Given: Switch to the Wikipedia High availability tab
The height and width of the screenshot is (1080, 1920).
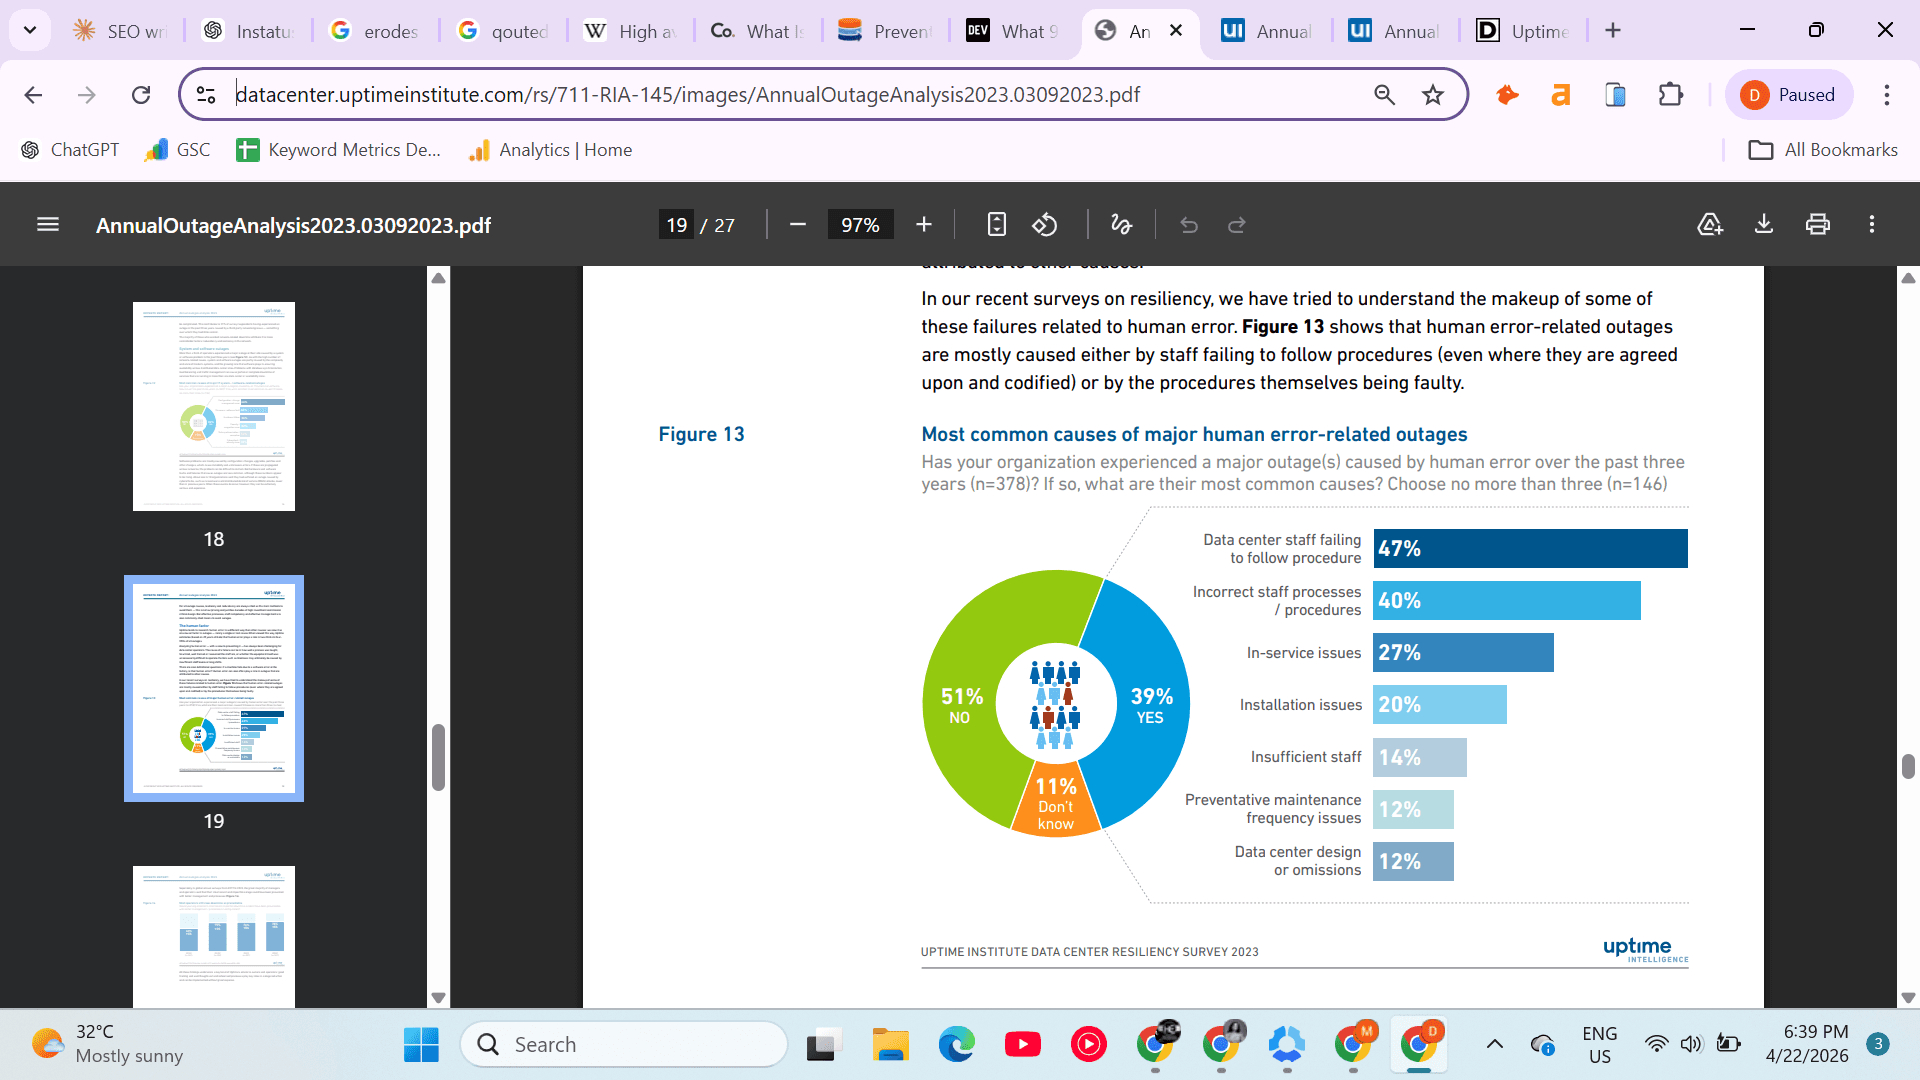Looking at the screenshot, I should click(630, 31).
